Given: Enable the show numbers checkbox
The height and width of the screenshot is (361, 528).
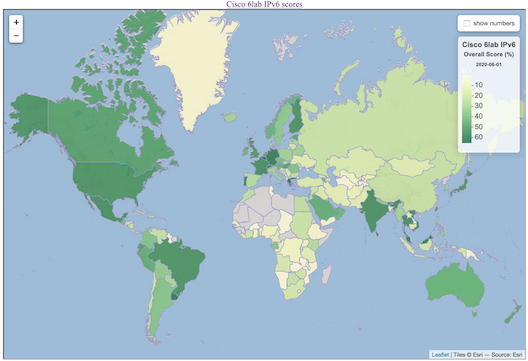Looking at the screenshot, I should coord(467,23).
